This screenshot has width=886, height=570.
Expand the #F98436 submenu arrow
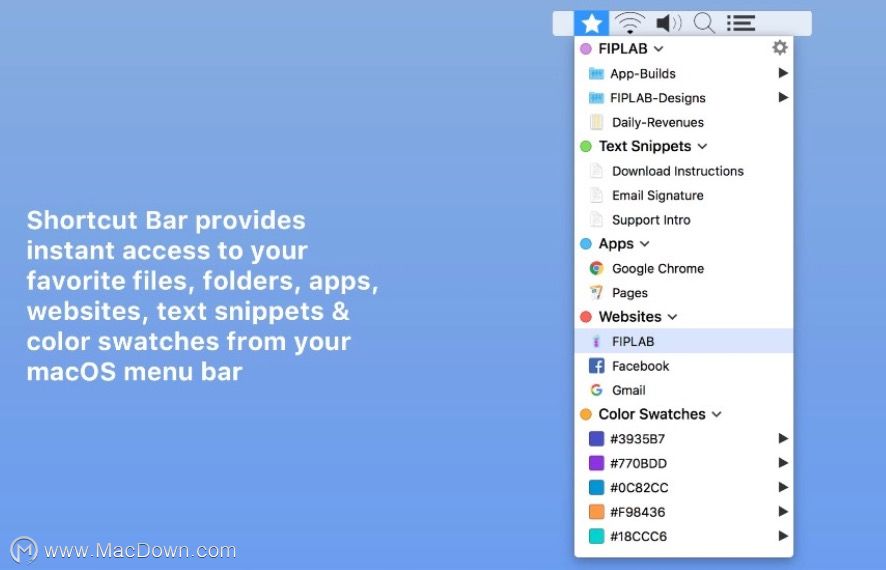783,511
